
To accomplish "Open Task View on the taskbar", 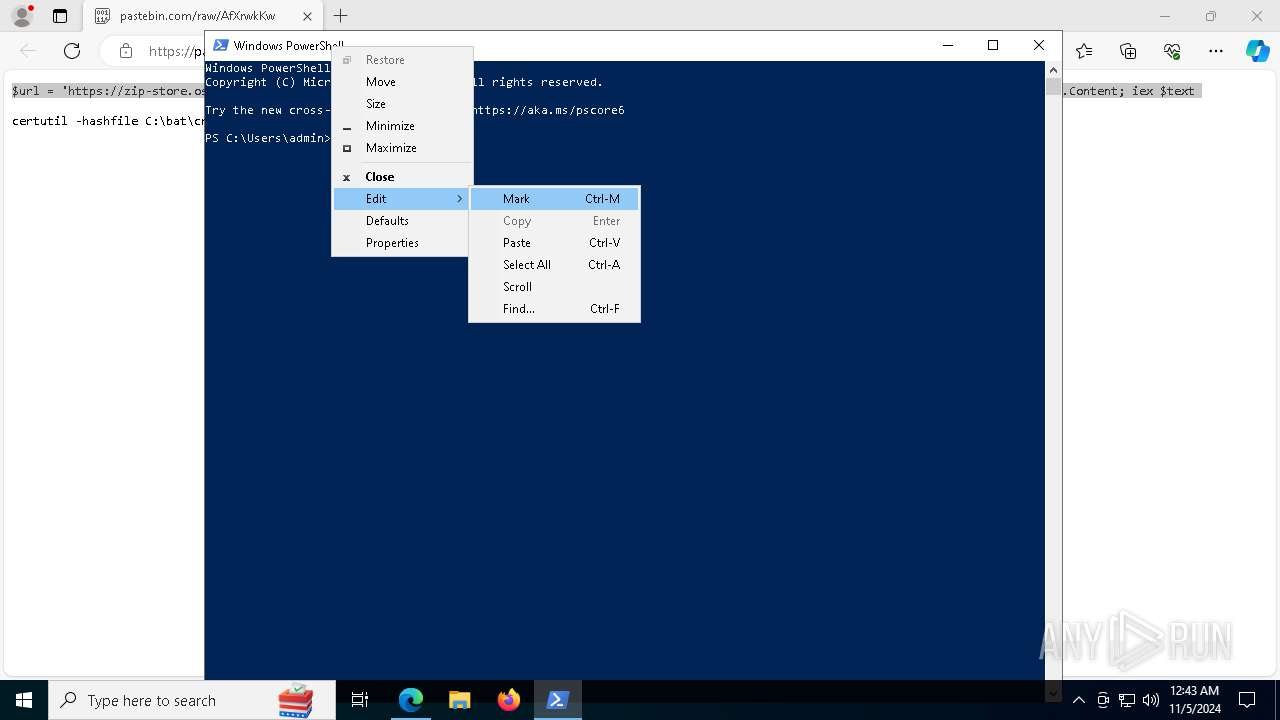I will click(x=360, y=700).
